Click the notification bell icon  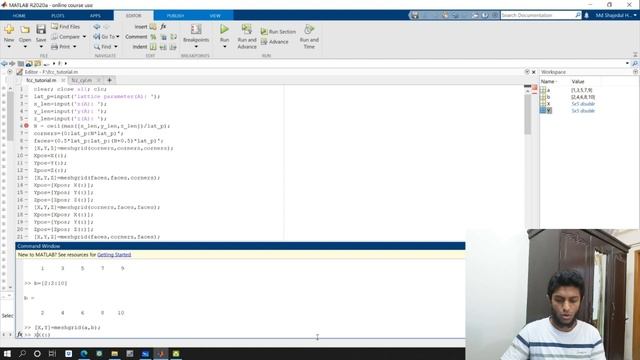[x=587, y=15]
